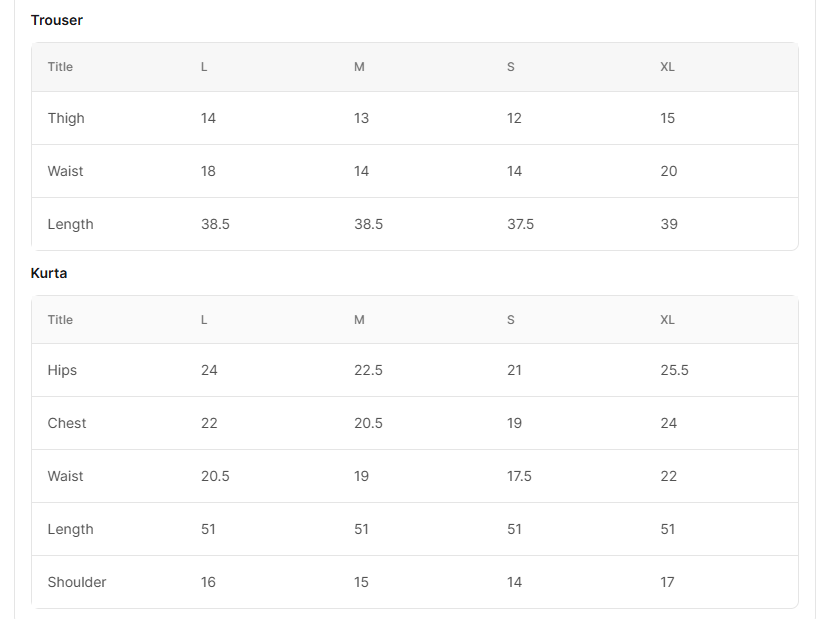Select the Chest row label
The height and width of the screenshot is (619, 826).
[x=67, y=423]
